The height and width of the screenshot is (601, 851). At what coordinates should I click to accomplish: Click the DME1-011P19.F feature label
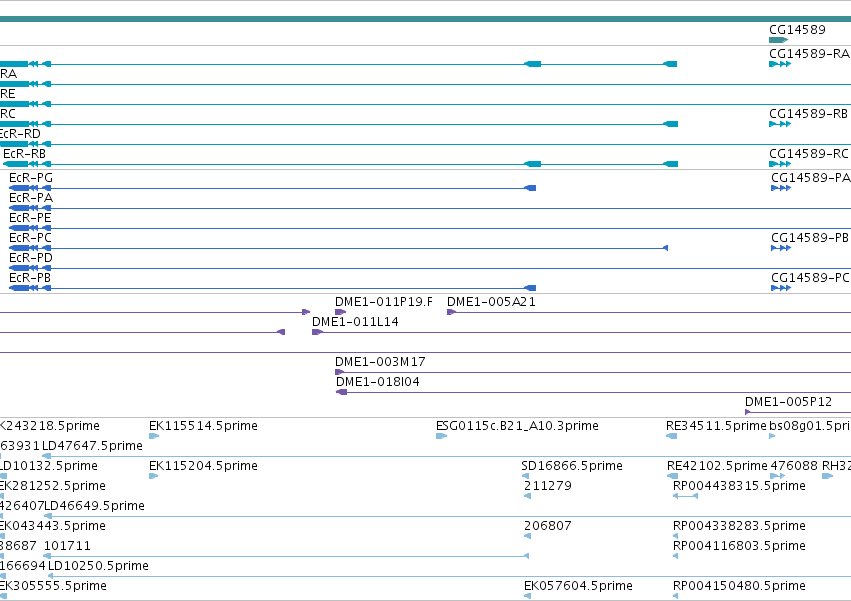point(384,302)
